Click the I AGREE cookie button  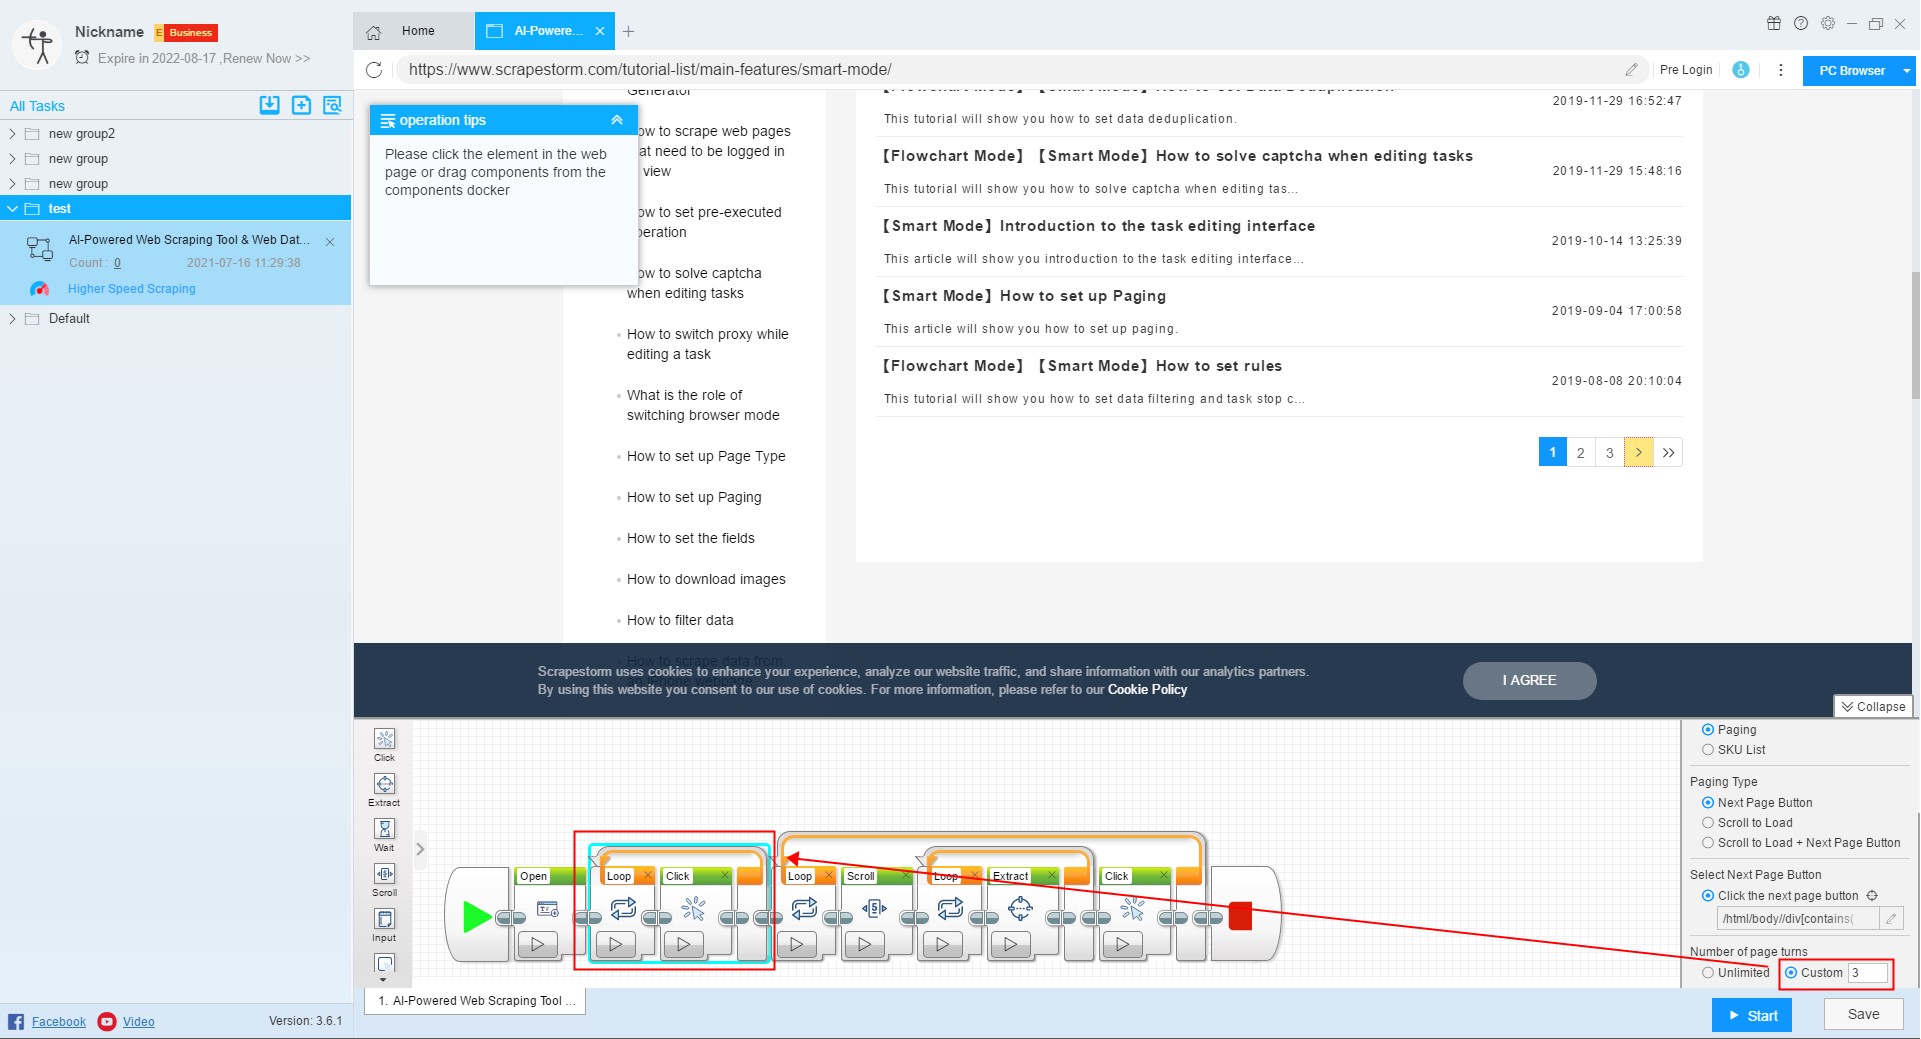coord(1529,681)
